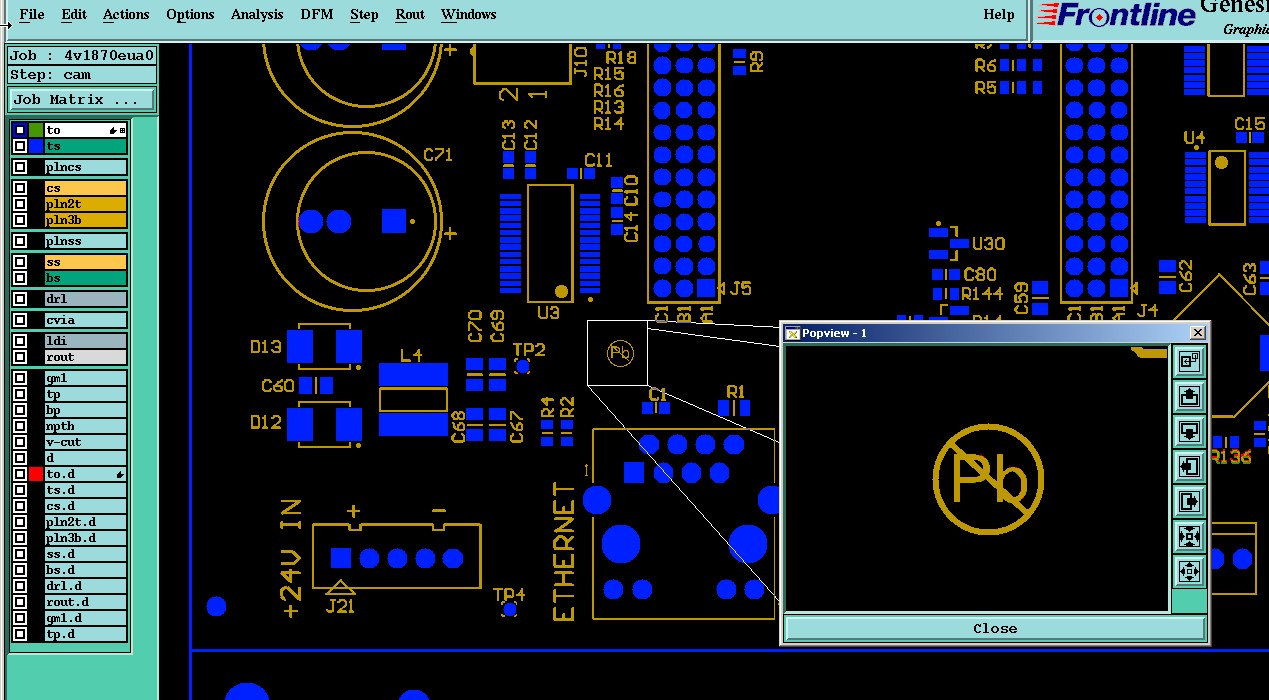The width and height of the screenshot is (1269, 700).
Task: Expand the DFM menu
Action: point(317,14)
